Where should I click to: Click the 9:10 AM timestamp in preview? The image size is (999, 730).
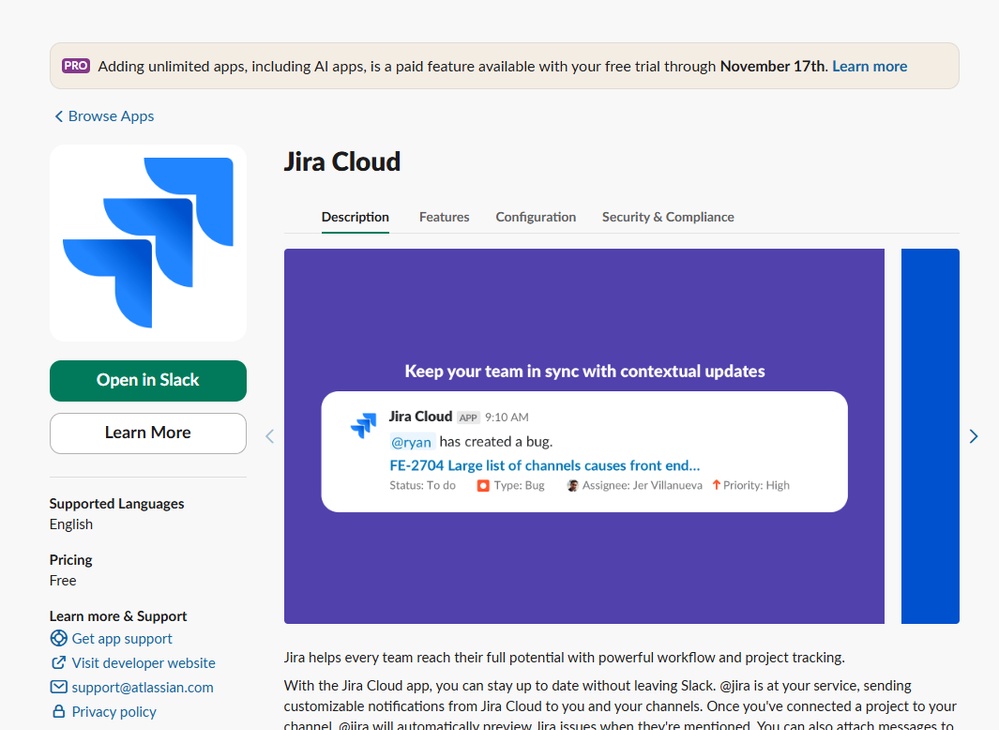(507, 417)
